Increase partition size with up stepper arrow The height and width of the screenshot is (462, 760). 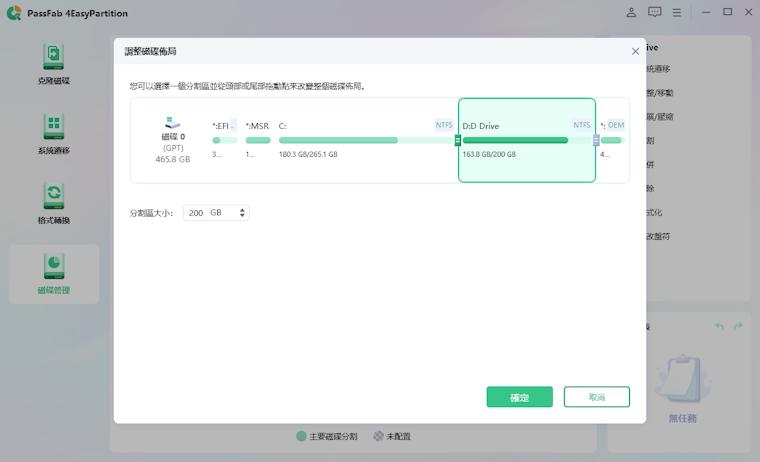(242, 210)
